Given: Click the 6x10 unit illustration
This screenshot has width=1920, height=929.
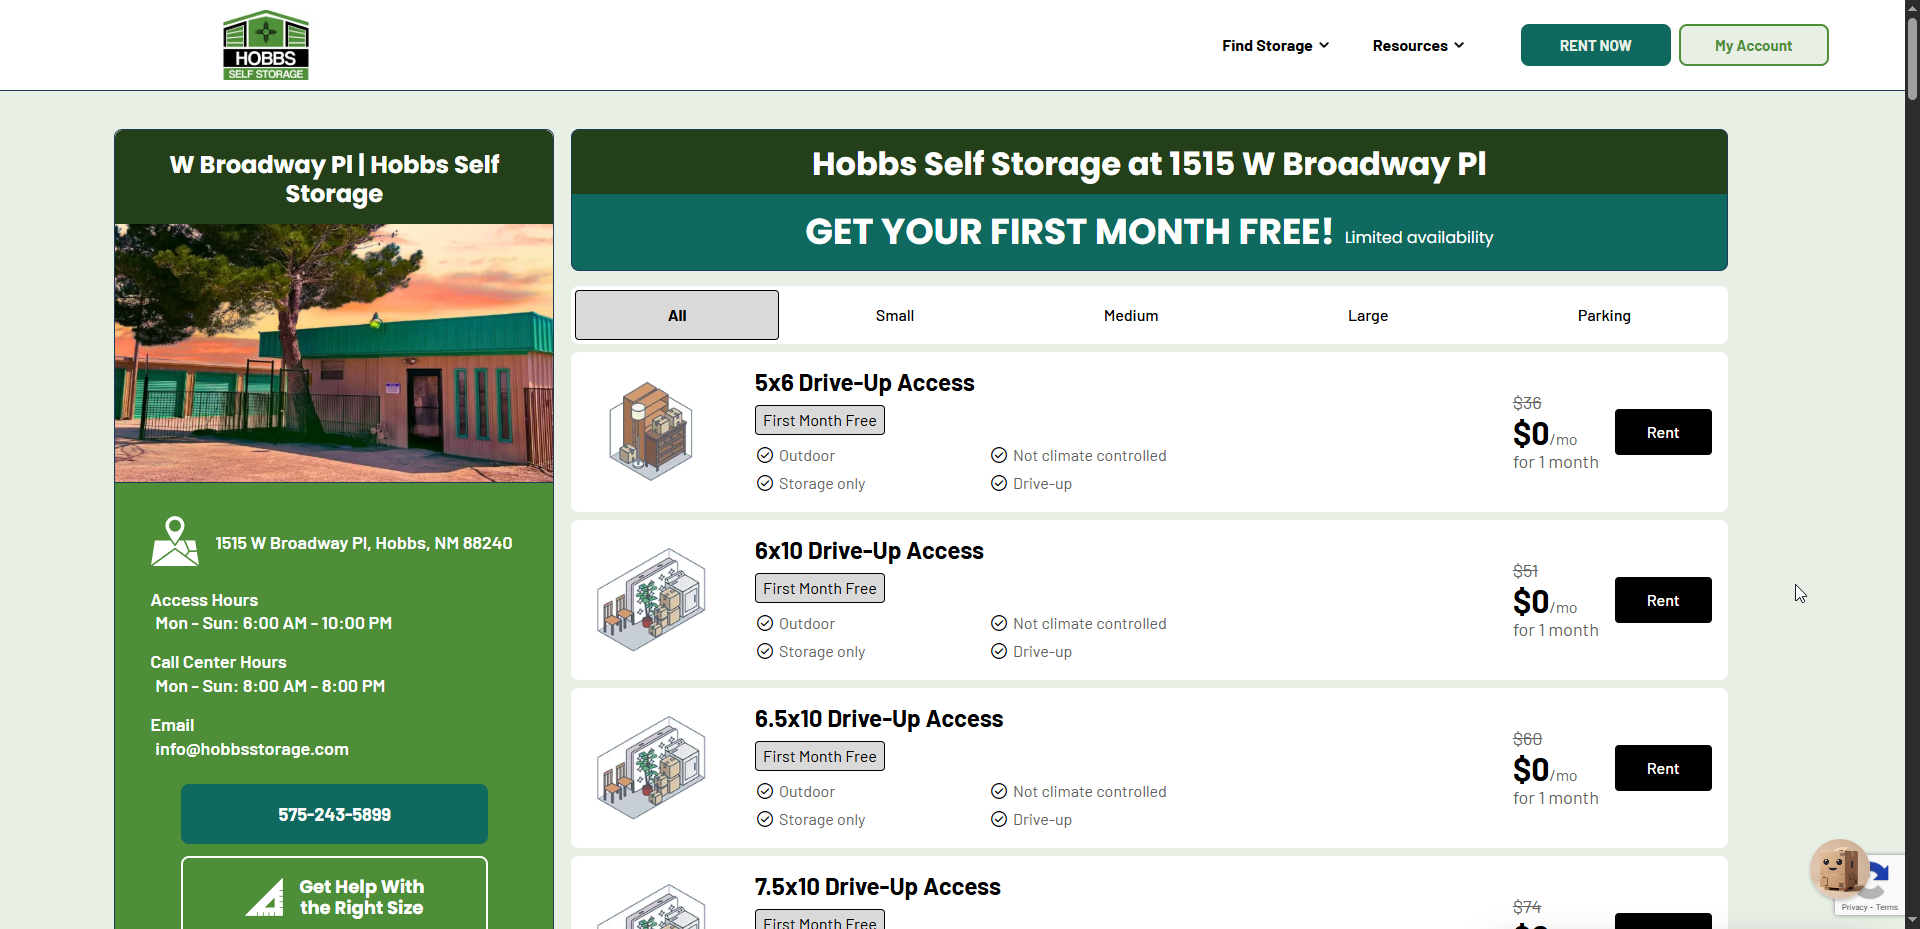Looking at the screenshot, I should point(651,600).
